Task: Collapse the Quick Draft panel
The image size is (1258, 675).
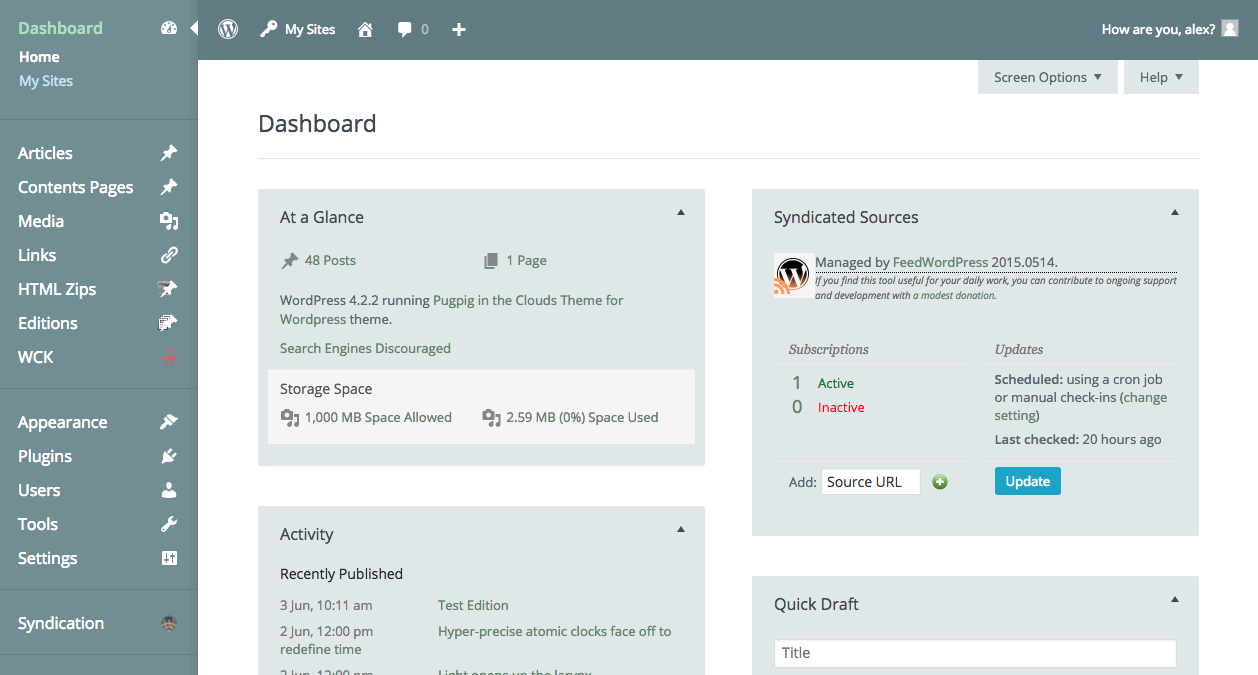Action: (x=1175, y=599)
